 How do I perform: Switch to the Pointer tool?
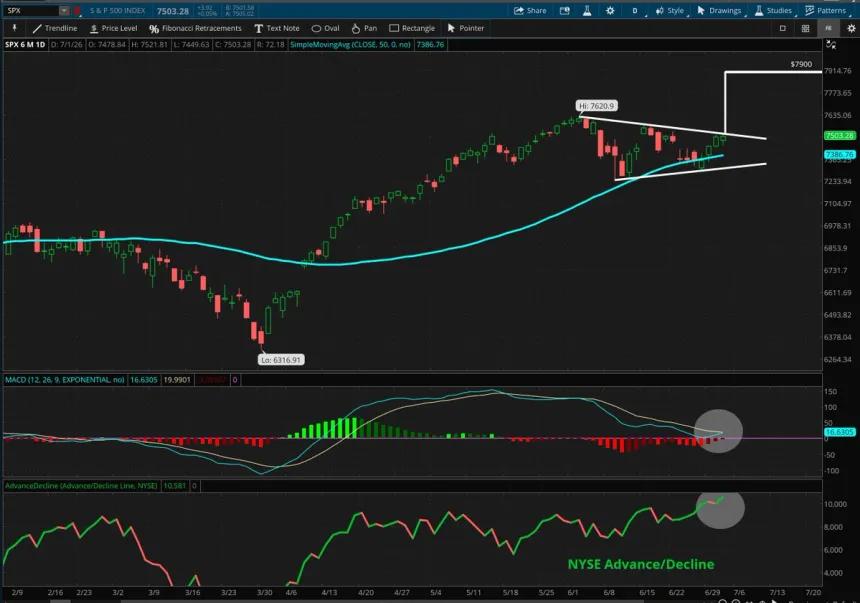pos(466,28)
